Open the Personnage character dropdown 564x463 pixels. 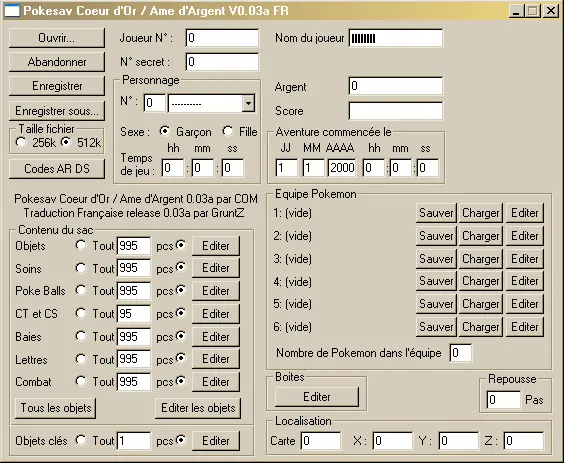(248, 104)
